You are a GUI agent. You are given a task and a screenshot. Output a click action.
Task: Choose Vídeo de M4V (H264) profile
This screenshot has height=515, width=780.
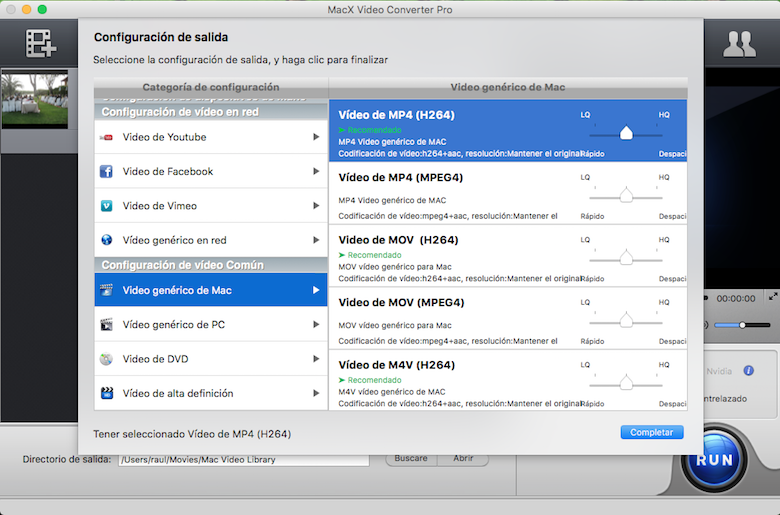tap(508, 381)
